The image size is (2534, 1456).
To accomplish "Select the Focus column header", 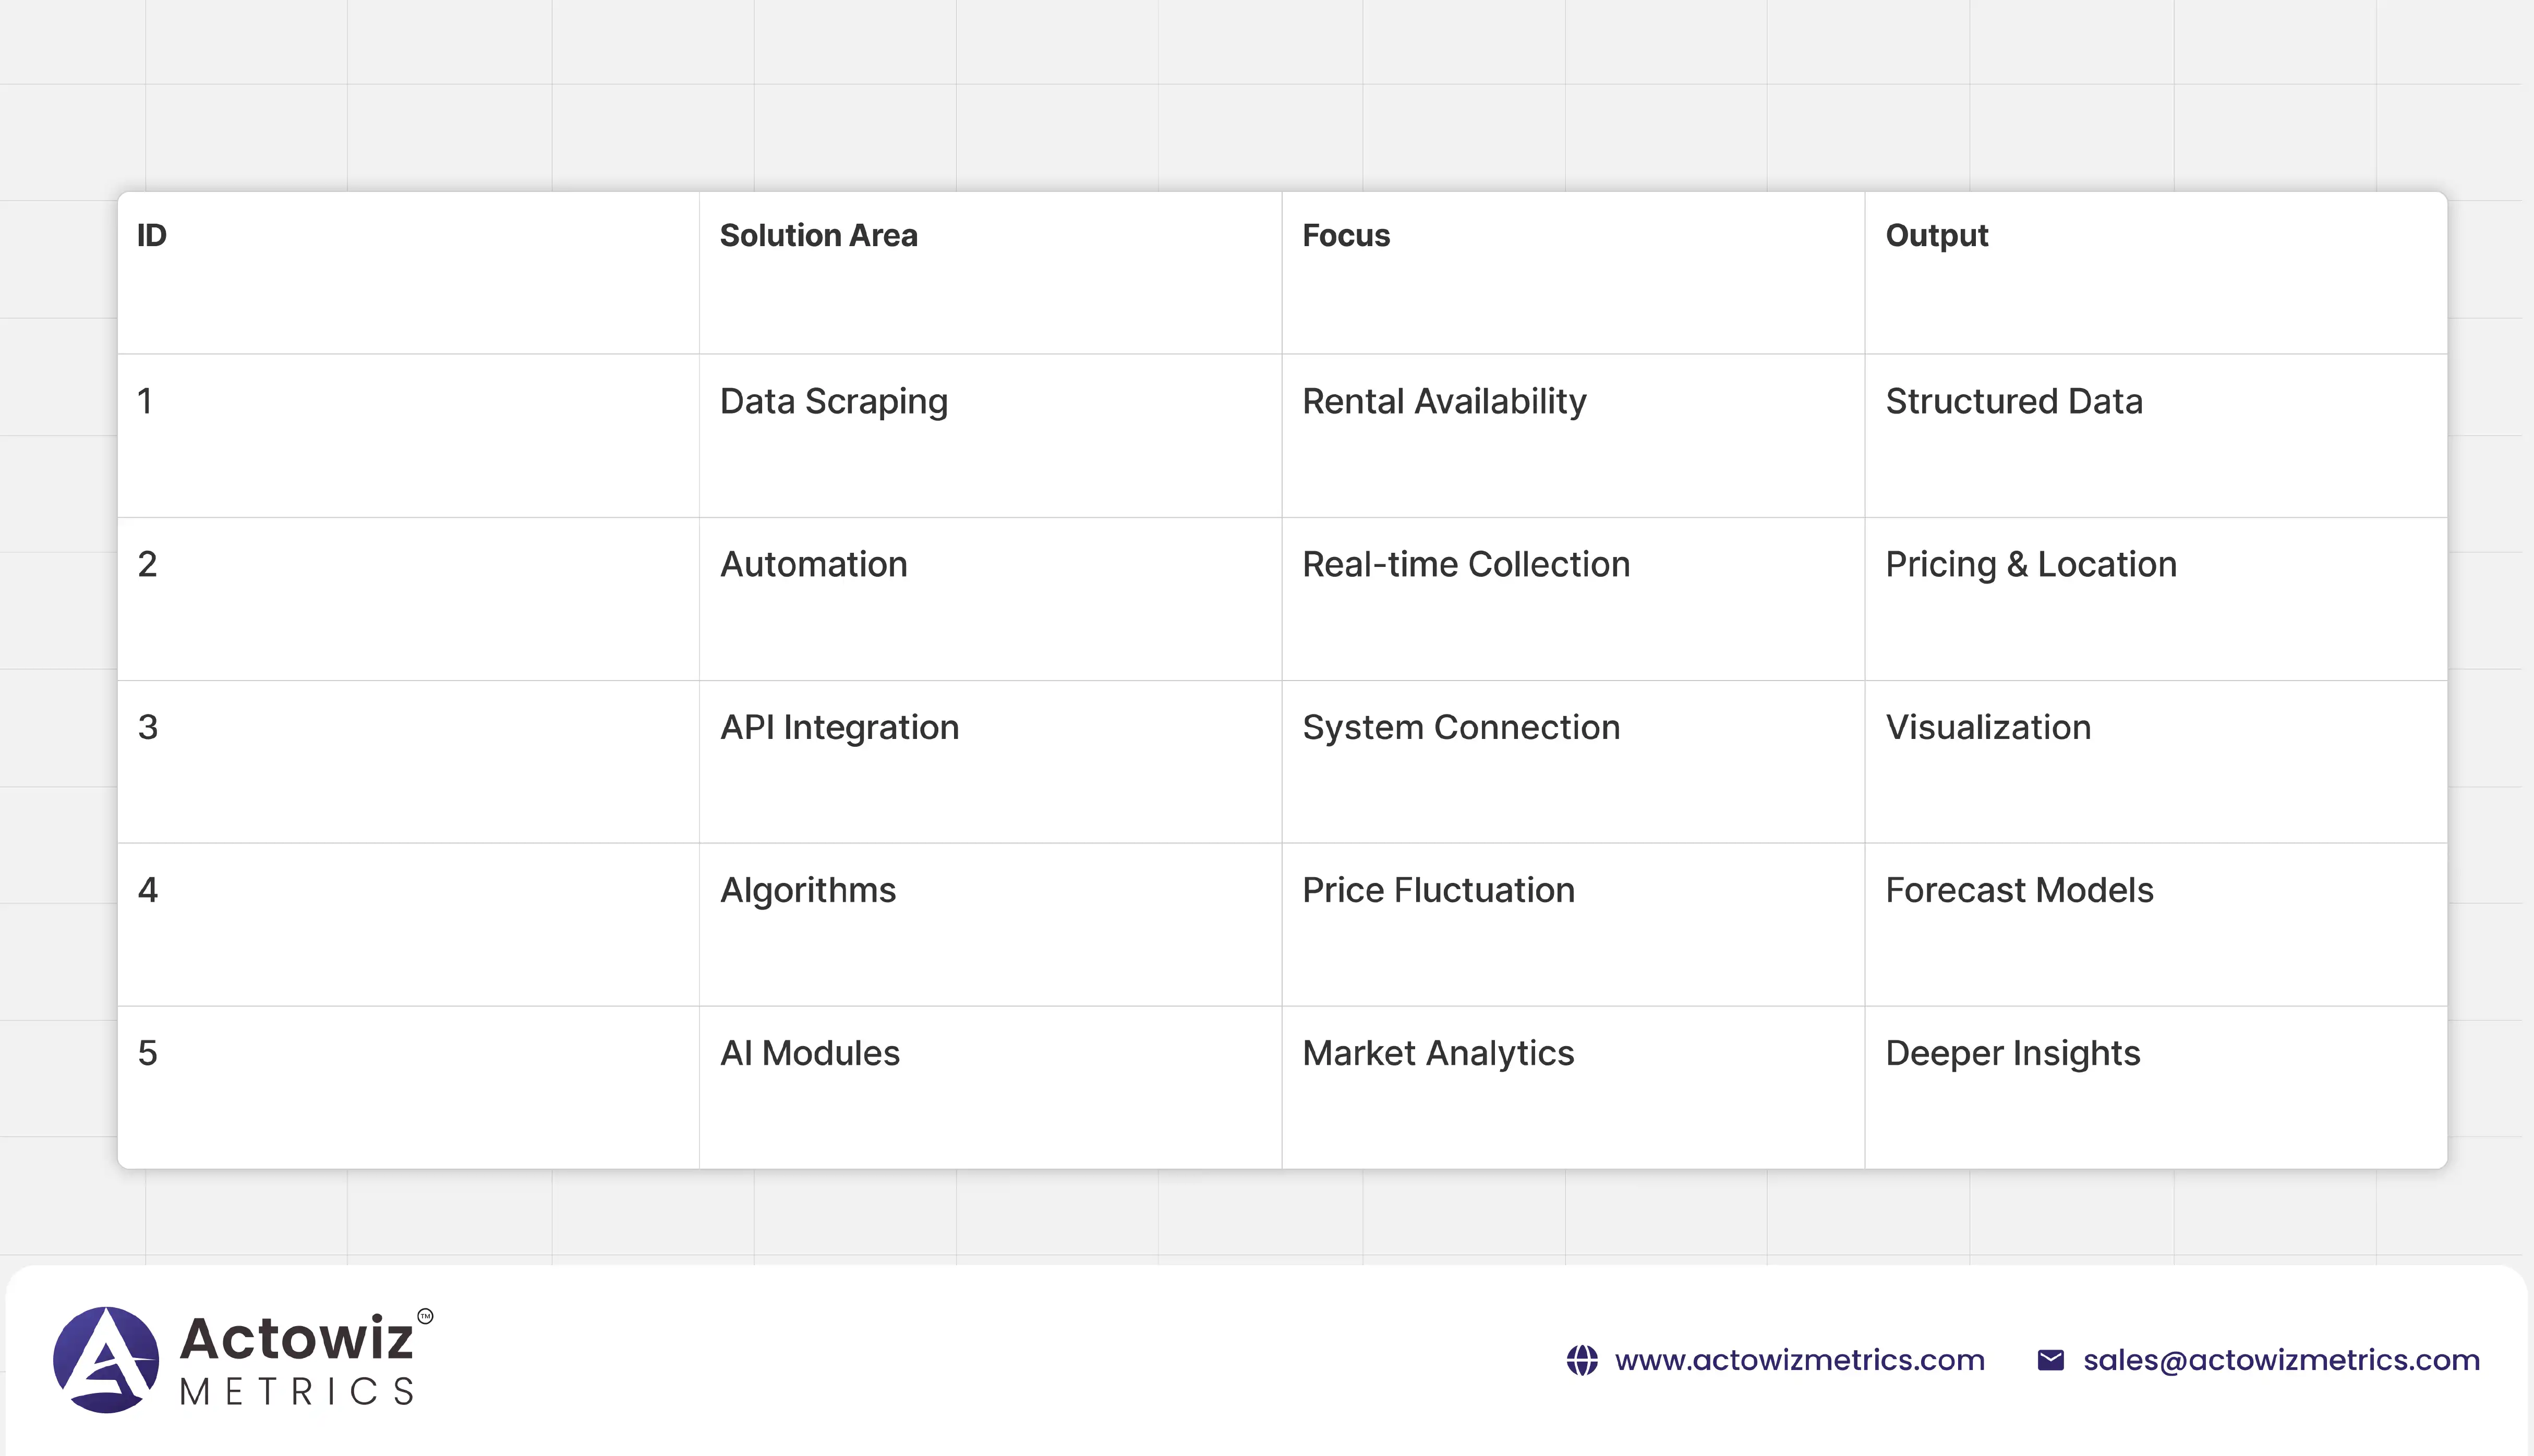I will click(1345, 236).
